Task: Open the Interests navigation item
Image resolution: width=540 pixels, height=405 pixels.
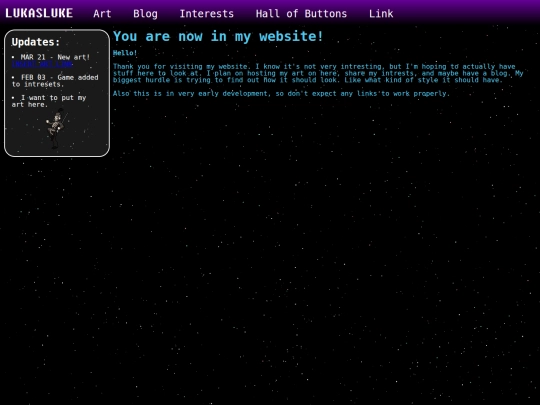Action: (207, 13)
